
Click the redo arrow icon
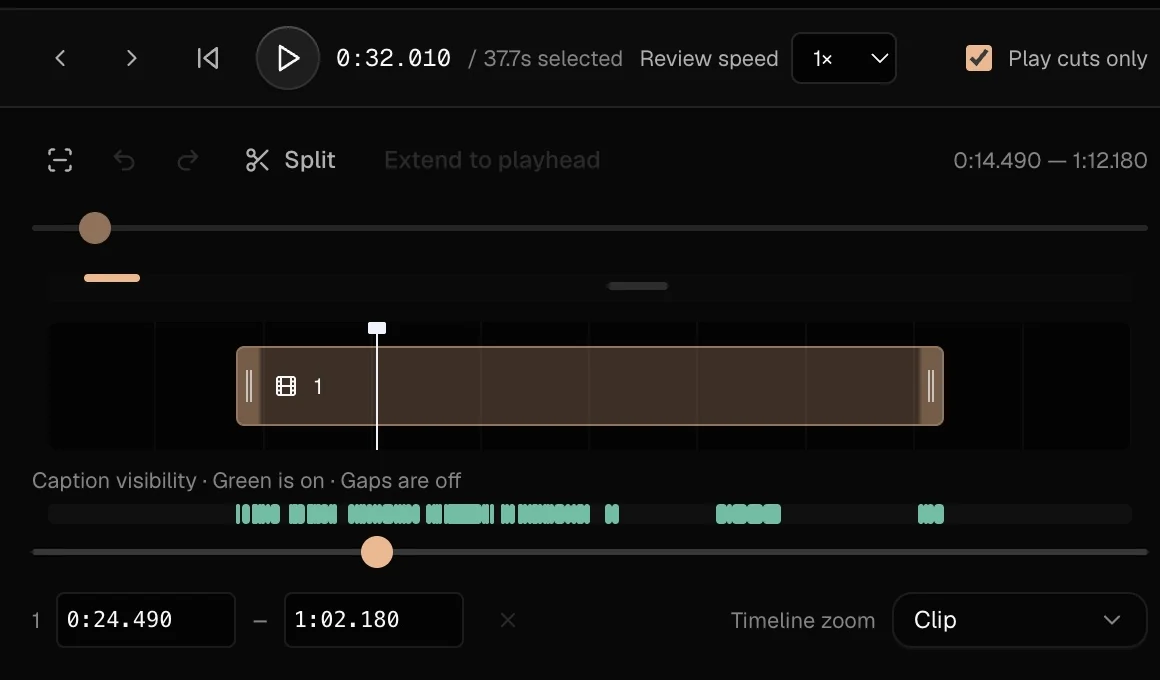tap(188, 160)
